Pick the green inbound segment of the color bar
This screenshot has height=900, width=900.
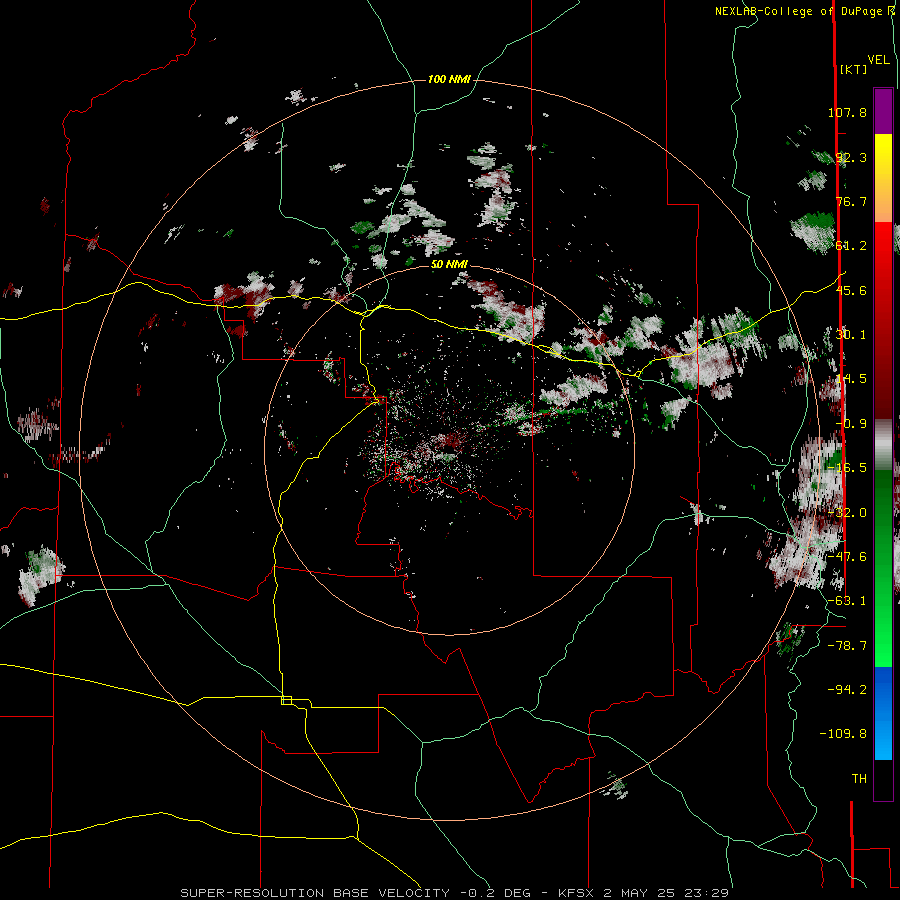(883, 568)
